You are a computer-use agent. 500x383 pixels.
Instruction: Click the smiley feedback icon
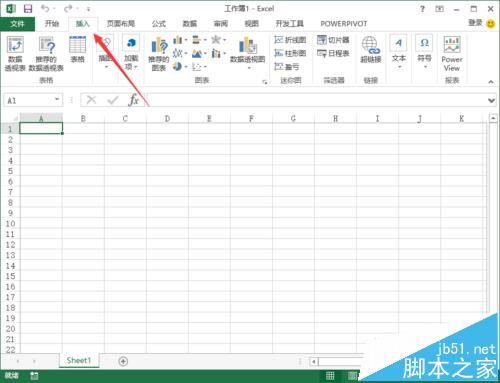pyautogui.click(x=491, y=24)
